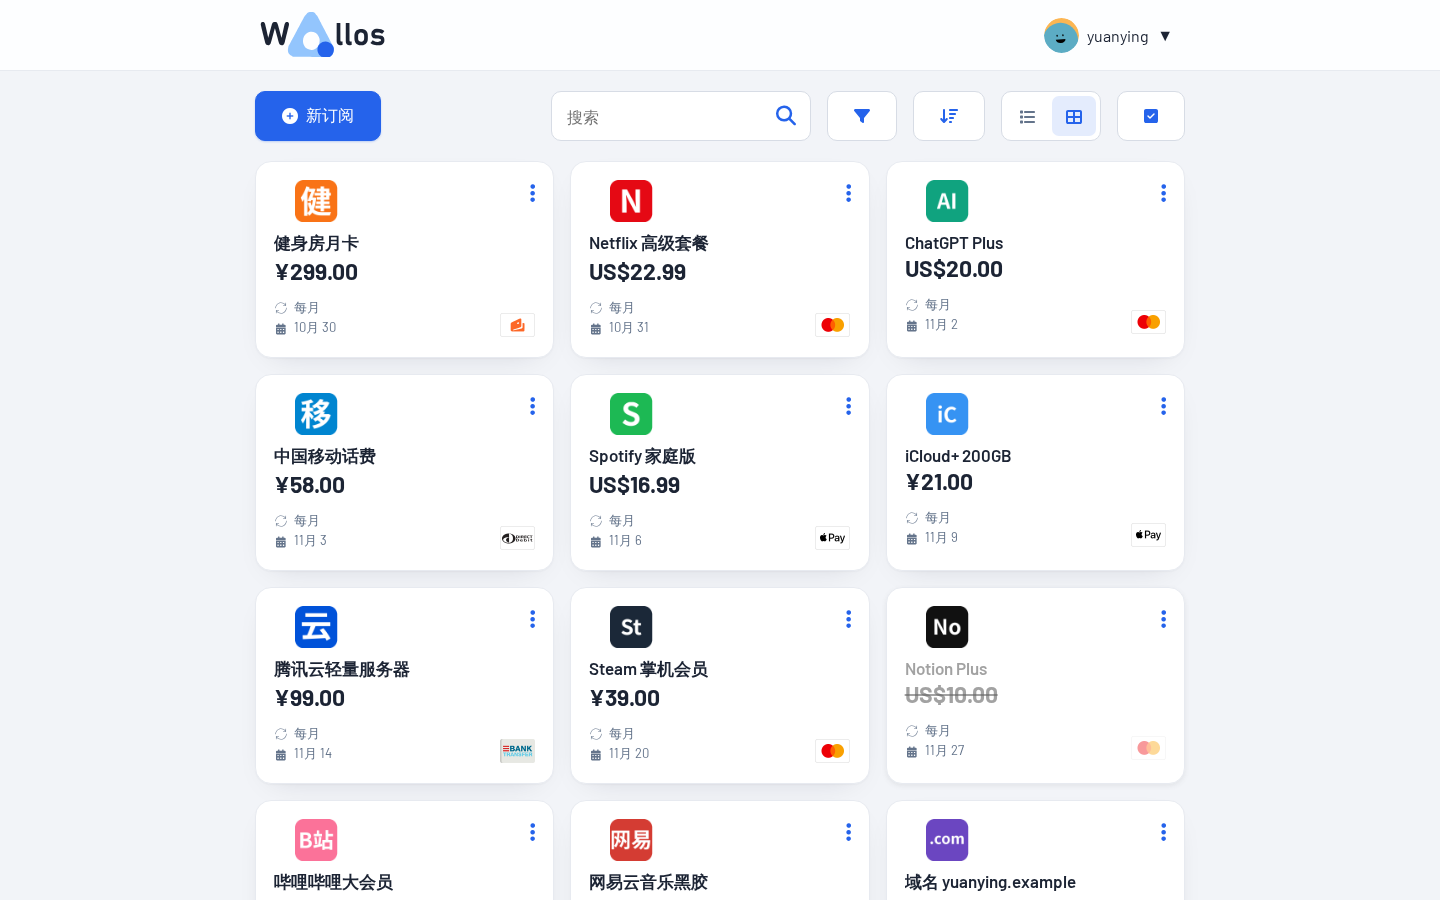Click the 健身房月卡 title
Screen dimensions: 1440x900
316,243
